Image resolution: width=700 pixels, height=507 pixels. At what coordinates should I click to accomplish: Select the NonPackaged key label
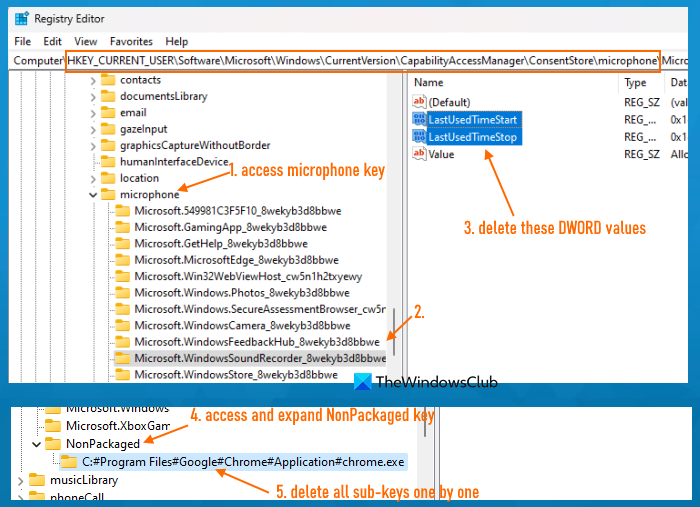pos(103,444)
